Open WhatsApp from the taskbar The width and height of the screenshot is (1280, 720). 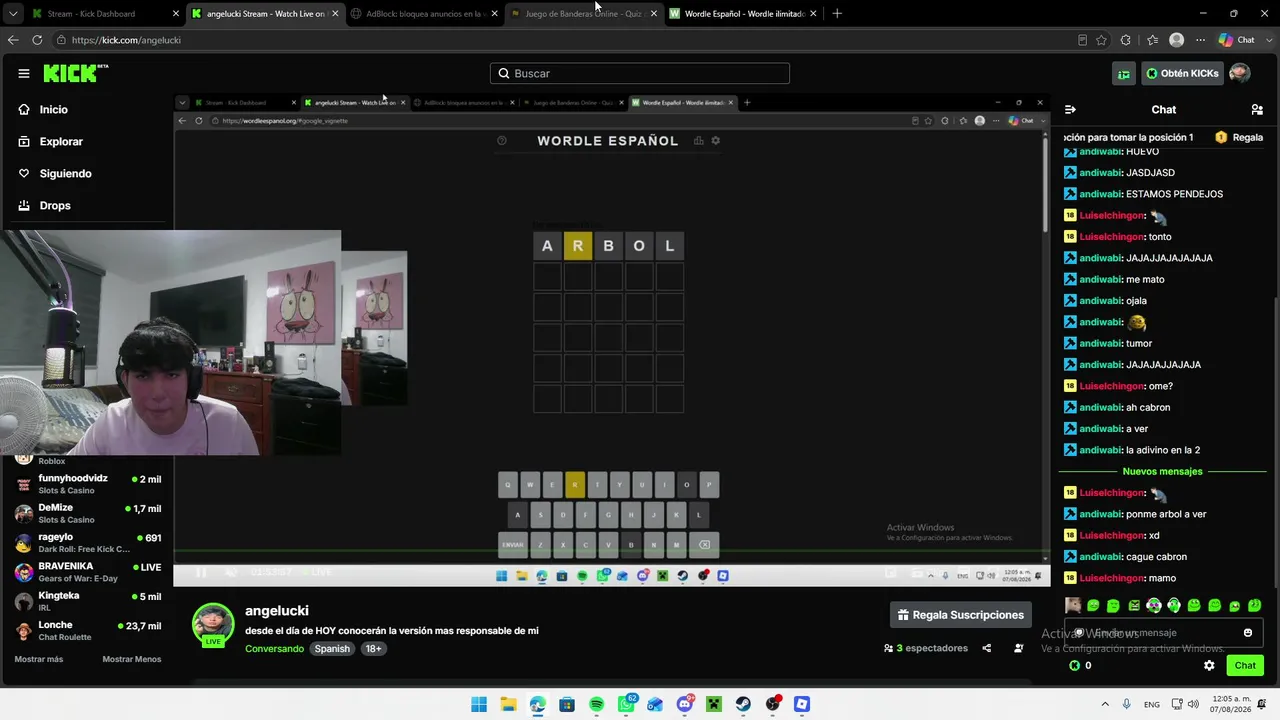point(626,704)
